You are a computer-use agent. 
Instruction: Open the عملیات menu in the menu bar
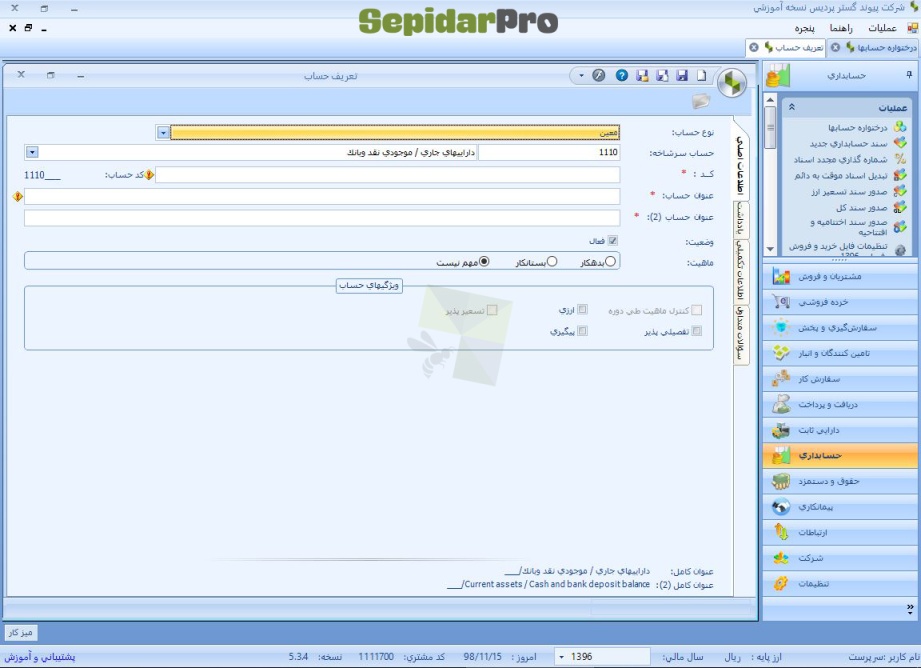pyautogui.click(x=882, y=28)
